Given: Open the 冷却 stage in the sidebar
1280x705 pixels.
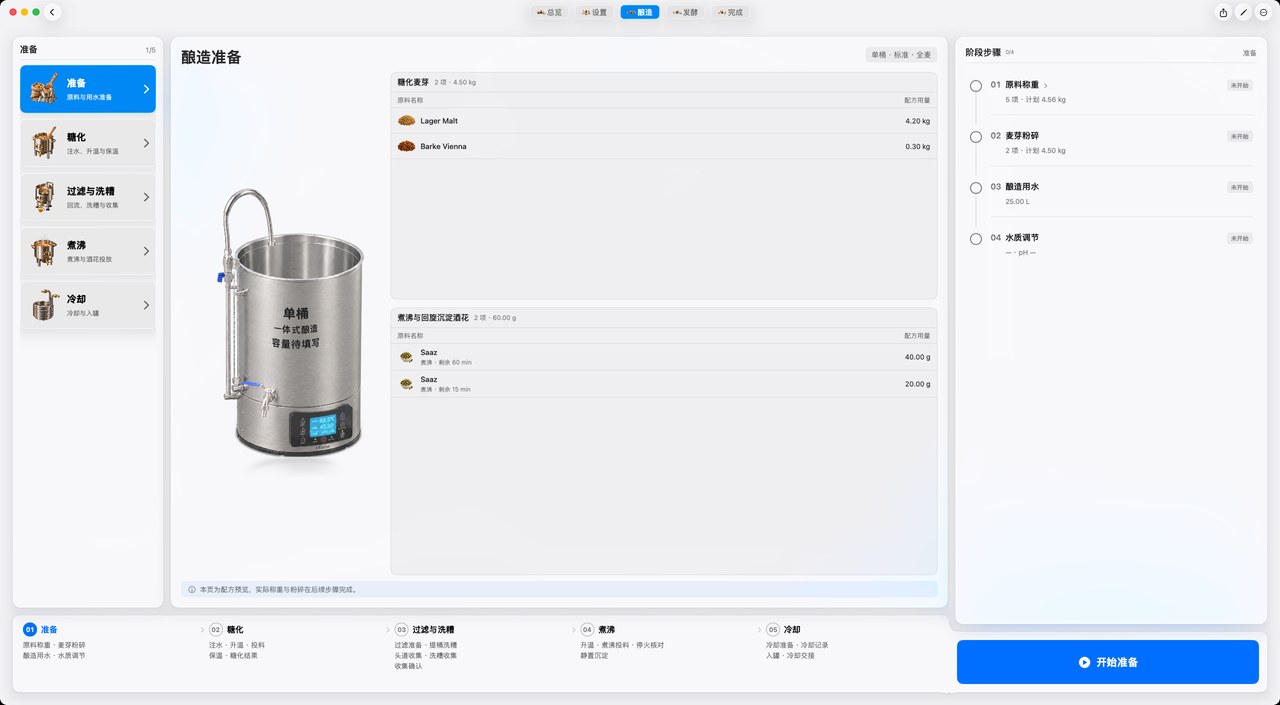Looking at the screenshot, I should click(88, 305).
